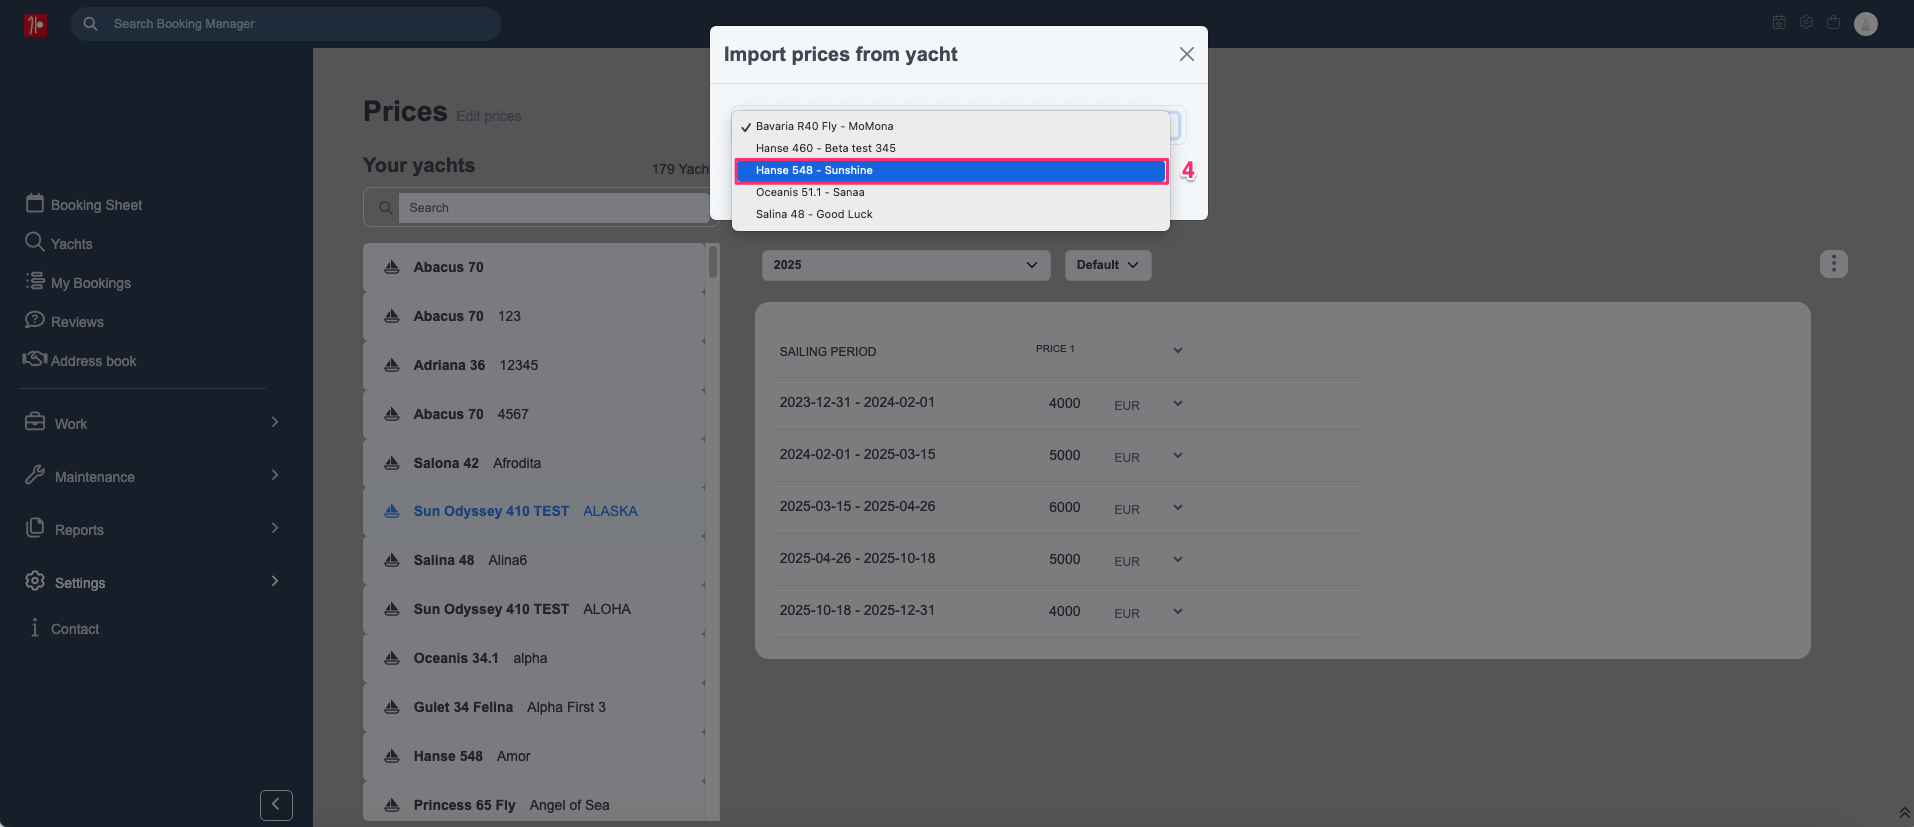Click the Booking Manager logo icon
Image resolution: width=1914 pixels, height=827 pixels.
click(x=35, y=24)
